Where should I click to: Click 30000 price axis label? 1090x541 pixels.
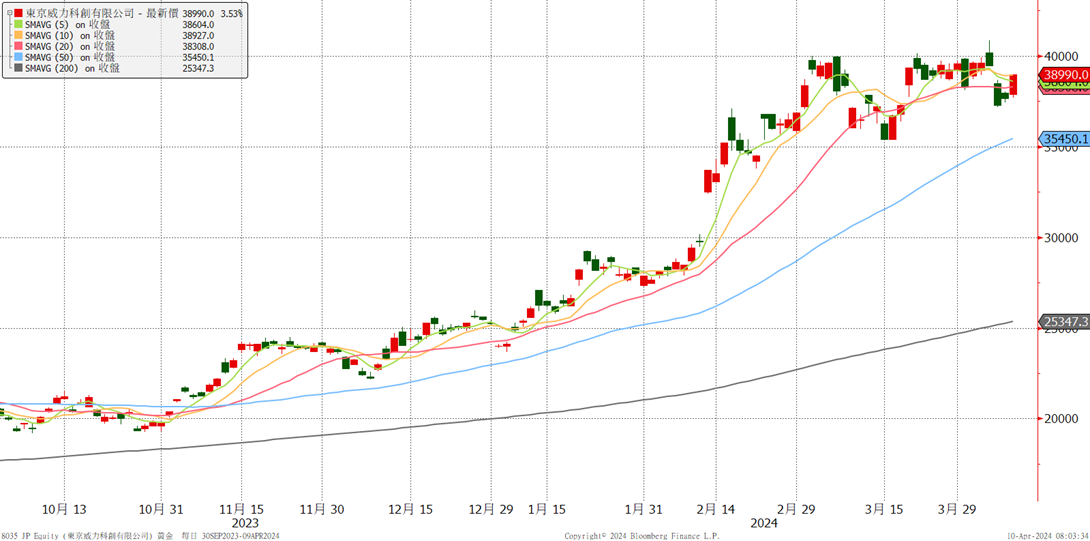(x=1059, y=237)
